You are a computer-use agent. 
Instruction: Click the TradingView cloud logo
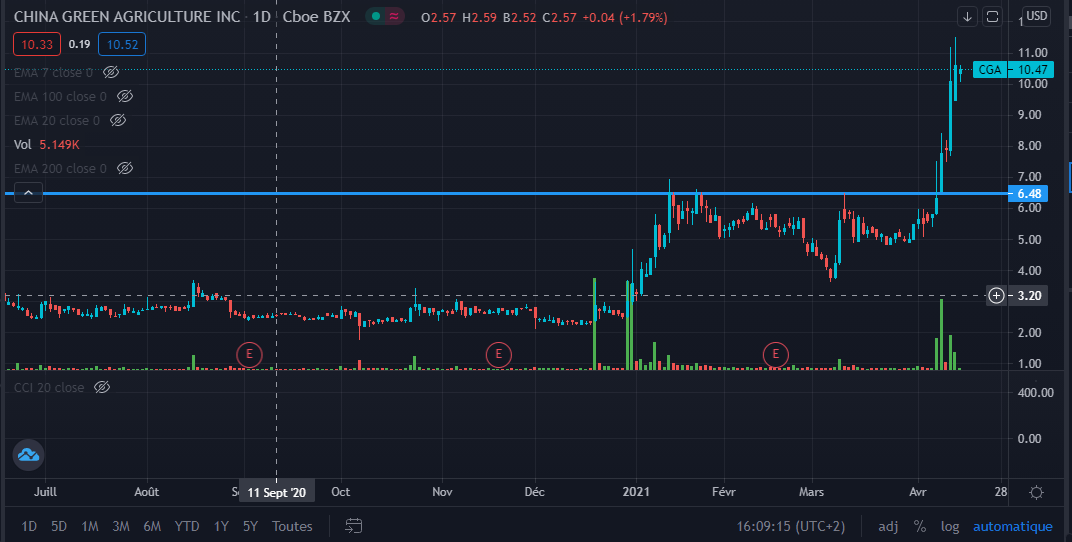click(x=29, y=455)
